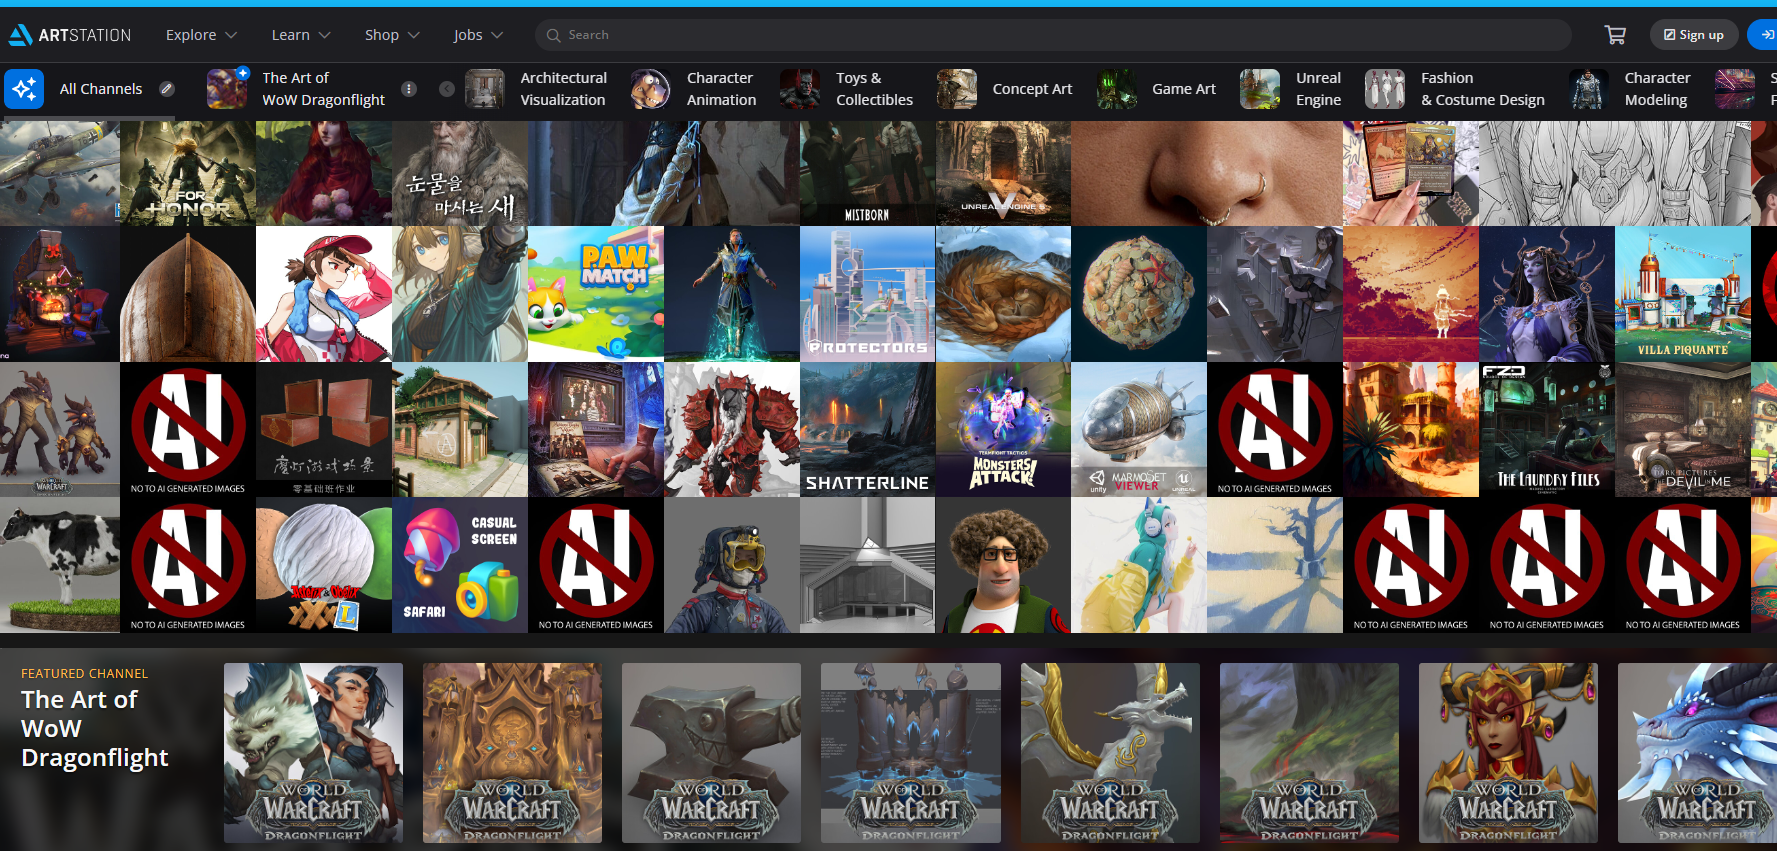Viewport: 1777px width, 851px height.
Task: Open the Toys & Collectibles channel label
Action: click(x=874, y=89)
